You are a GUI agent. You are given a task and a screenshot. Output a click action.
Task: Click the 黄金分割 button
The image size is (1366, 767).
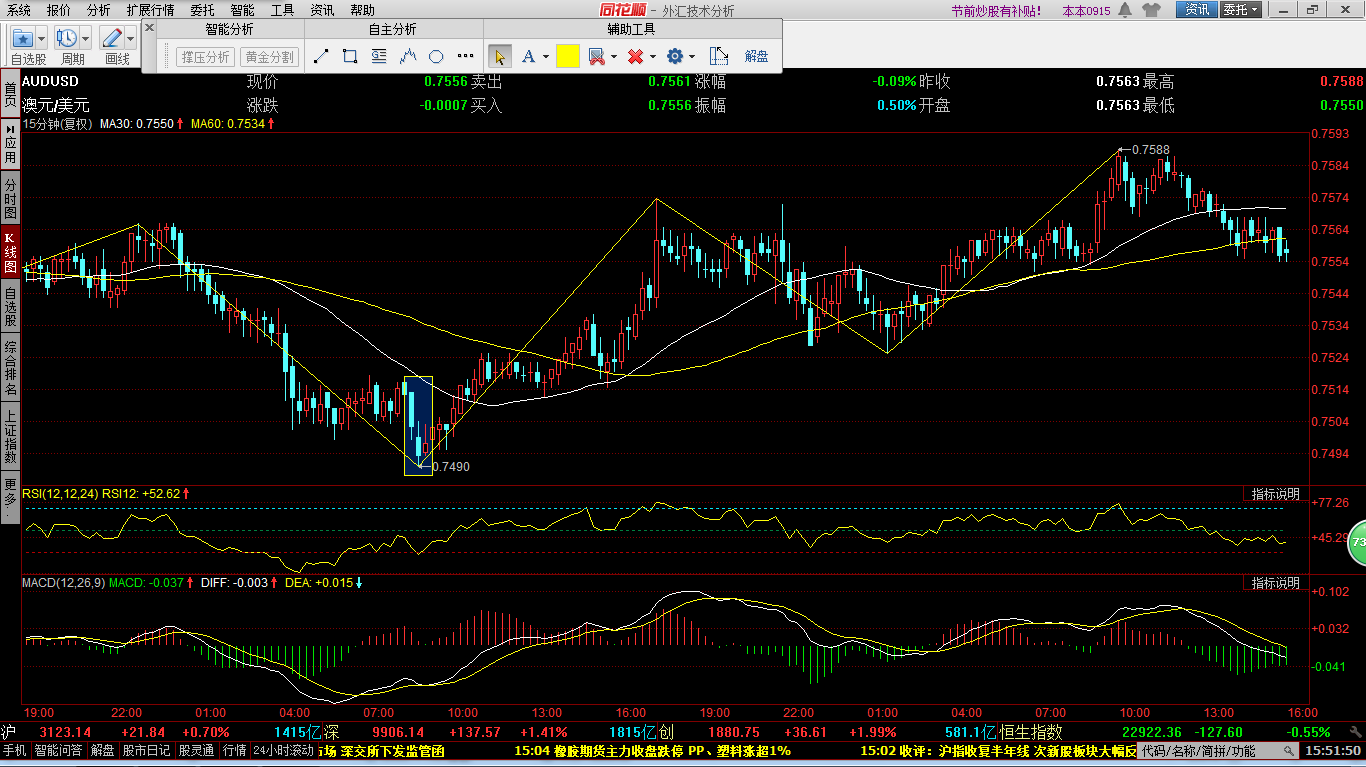pos(270,57)
